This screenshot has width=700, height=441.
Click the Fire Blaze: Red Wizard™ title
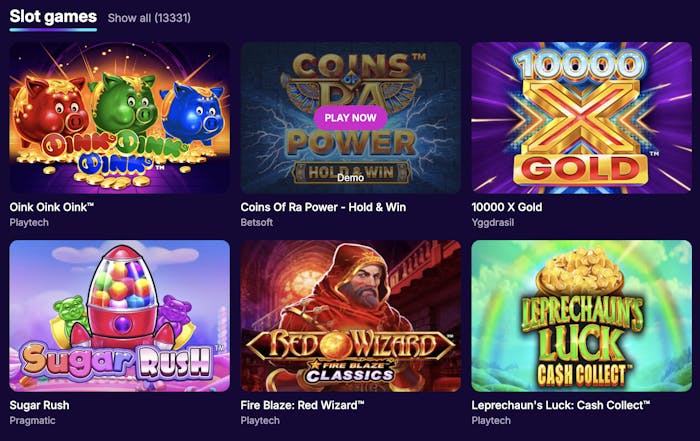click(302, 405)
